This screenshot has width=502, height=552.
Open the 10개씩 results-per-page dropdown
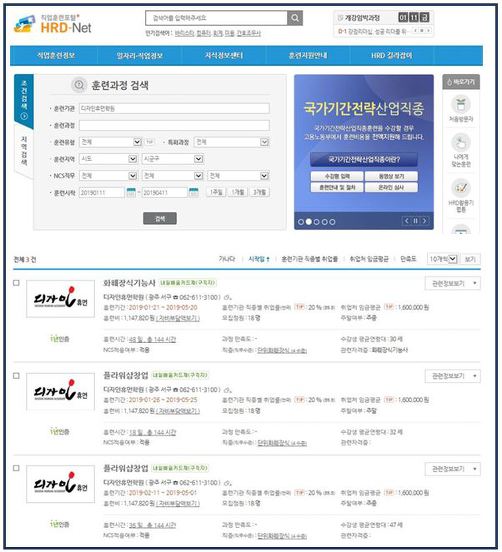[x=442, y=259]
